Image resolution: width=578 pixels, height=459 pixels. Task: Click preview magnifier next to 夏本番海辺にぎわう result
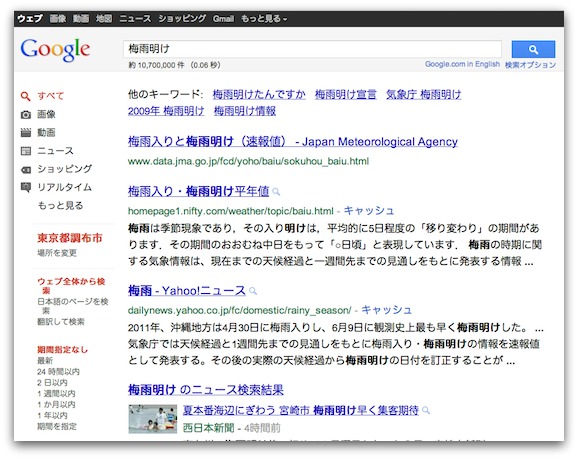426,410
